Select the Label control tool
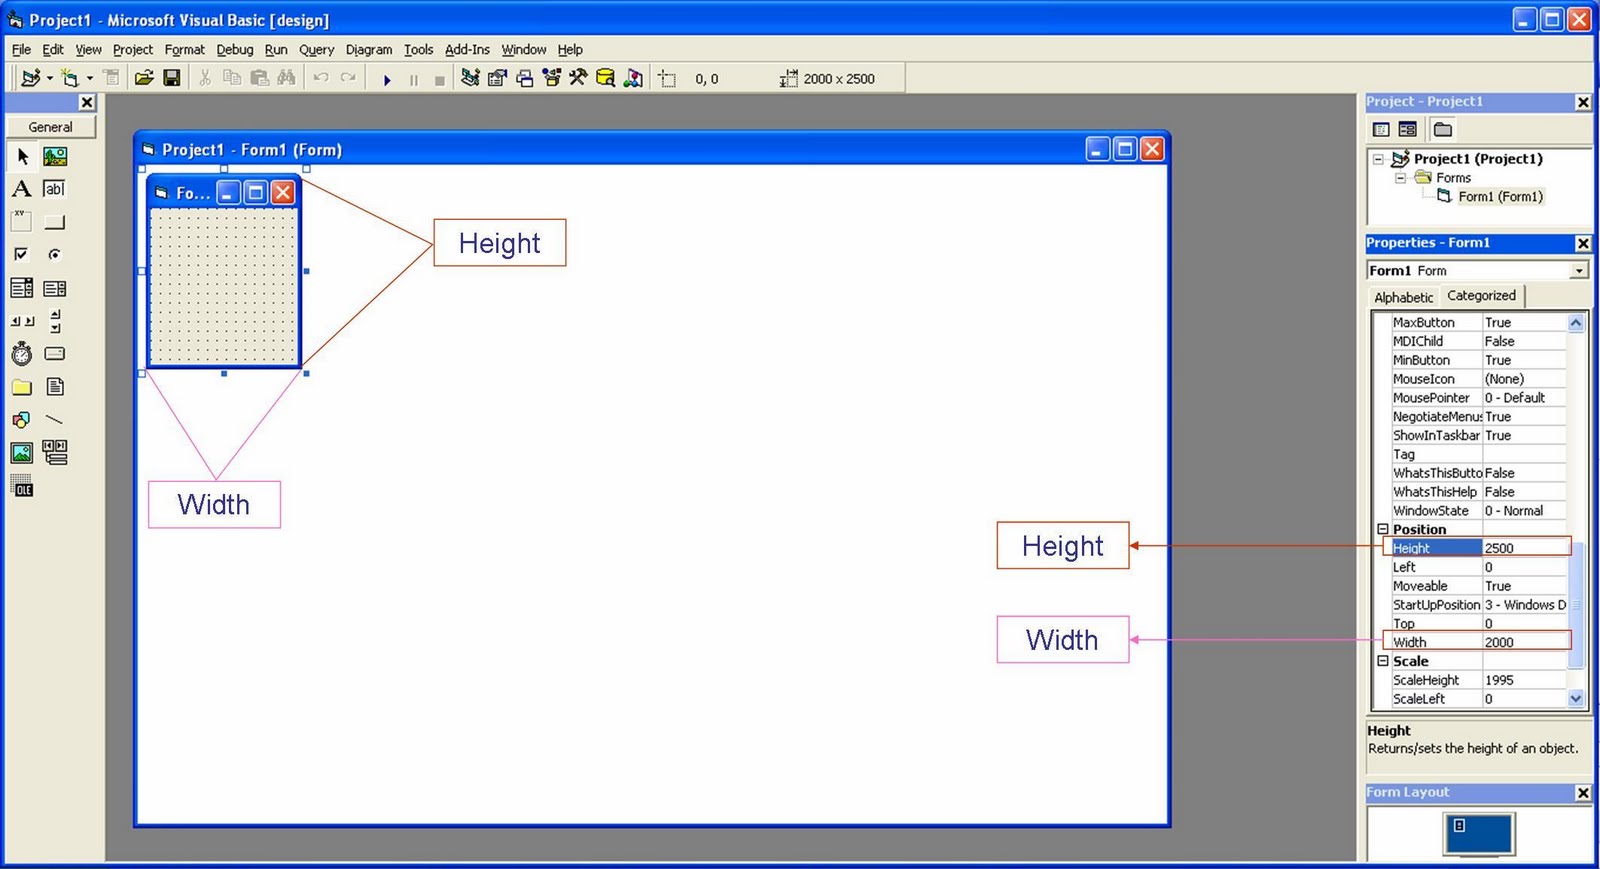The height and width of the screenshot is (869, 1600). tap(22, 189)
